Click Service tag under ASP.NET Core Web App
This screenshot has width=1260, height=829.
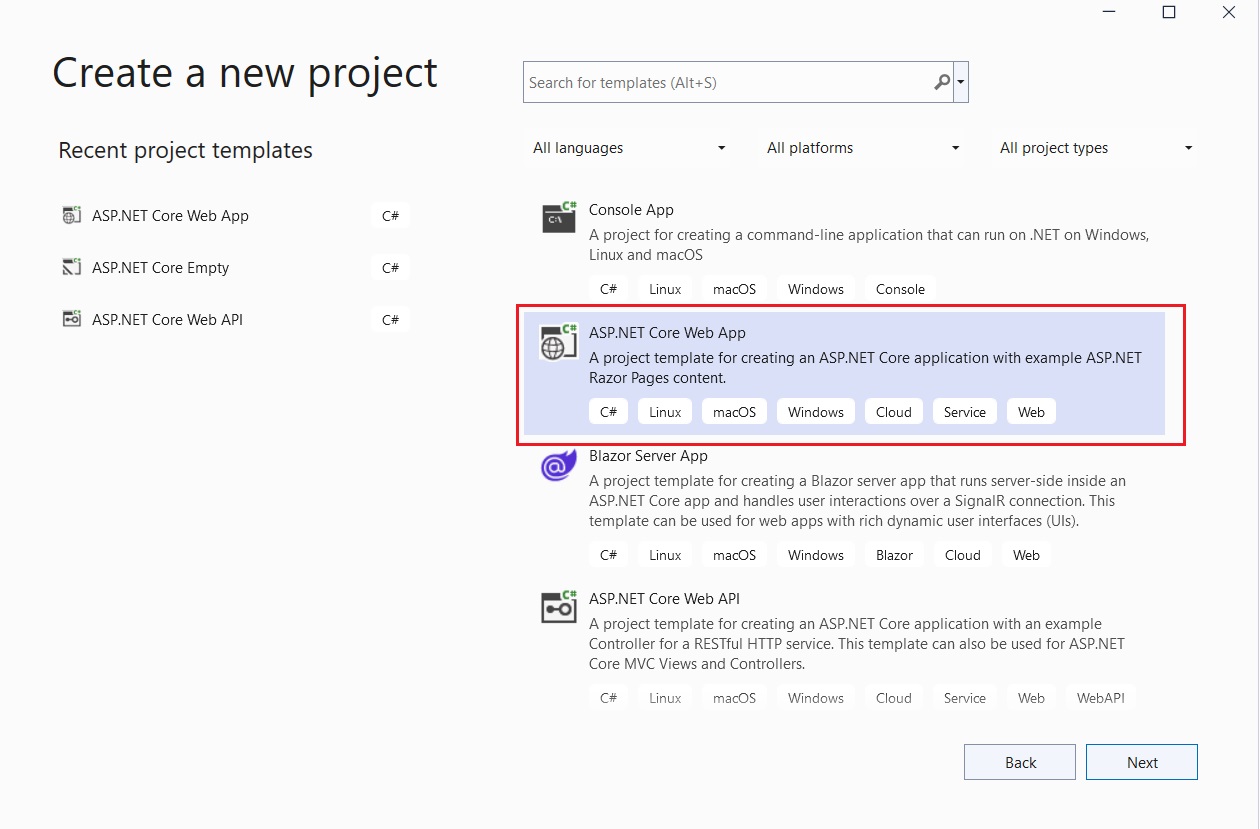tap(965, 412)
